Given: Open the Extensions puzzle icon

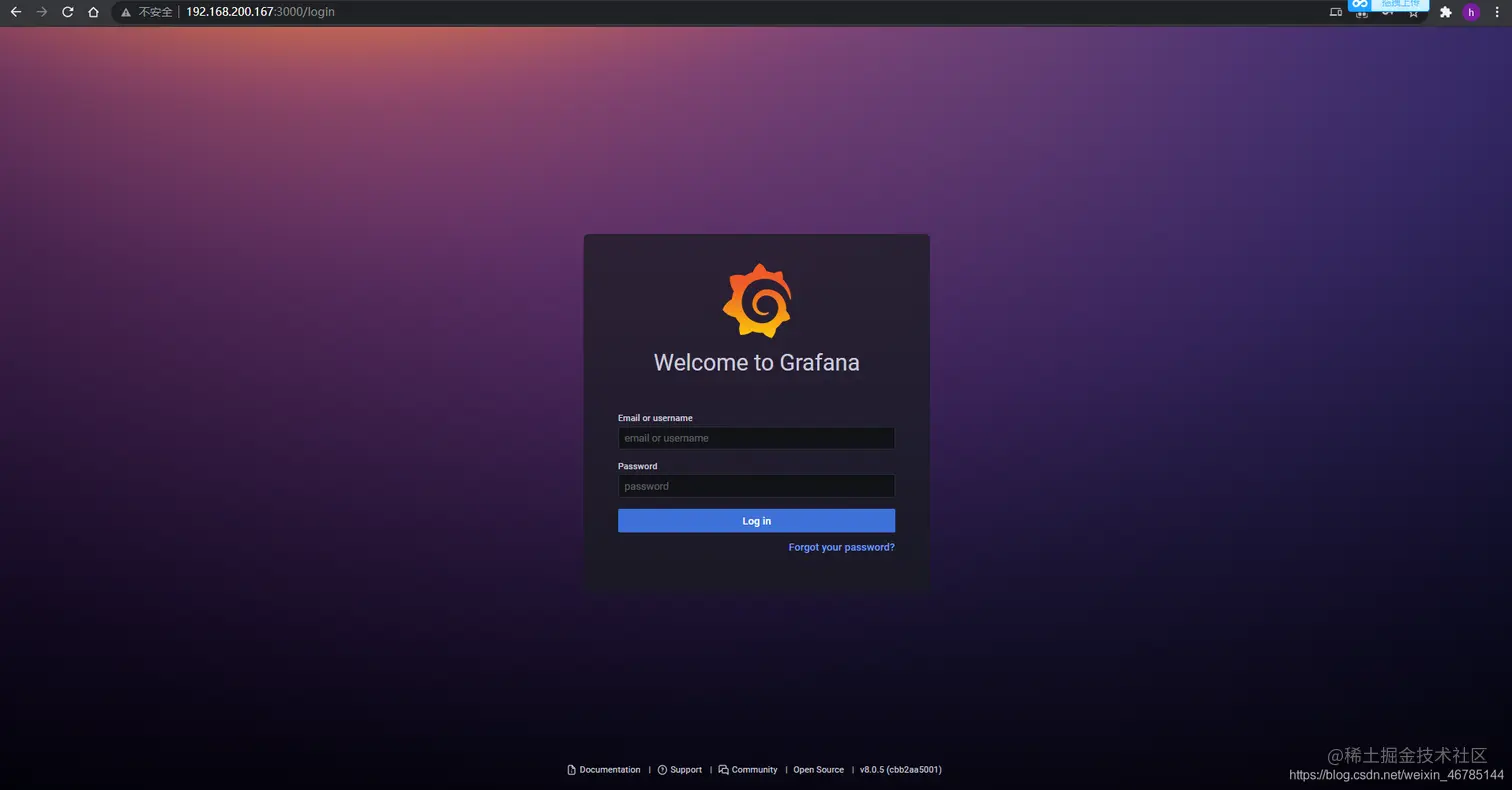Looking at the screenshot, I should 1445,12.
